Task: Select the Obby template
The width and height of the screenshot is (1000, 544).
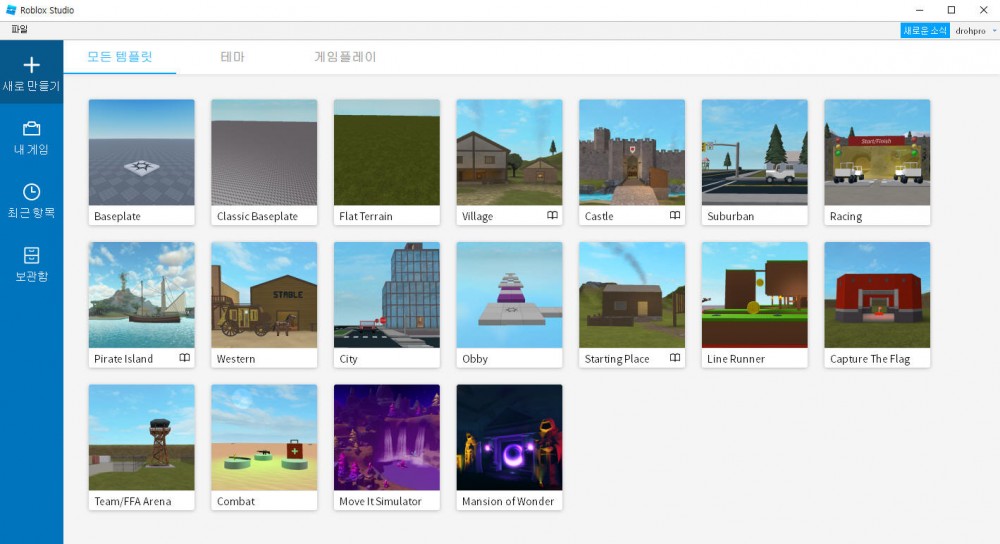Action: coord(509,304)
